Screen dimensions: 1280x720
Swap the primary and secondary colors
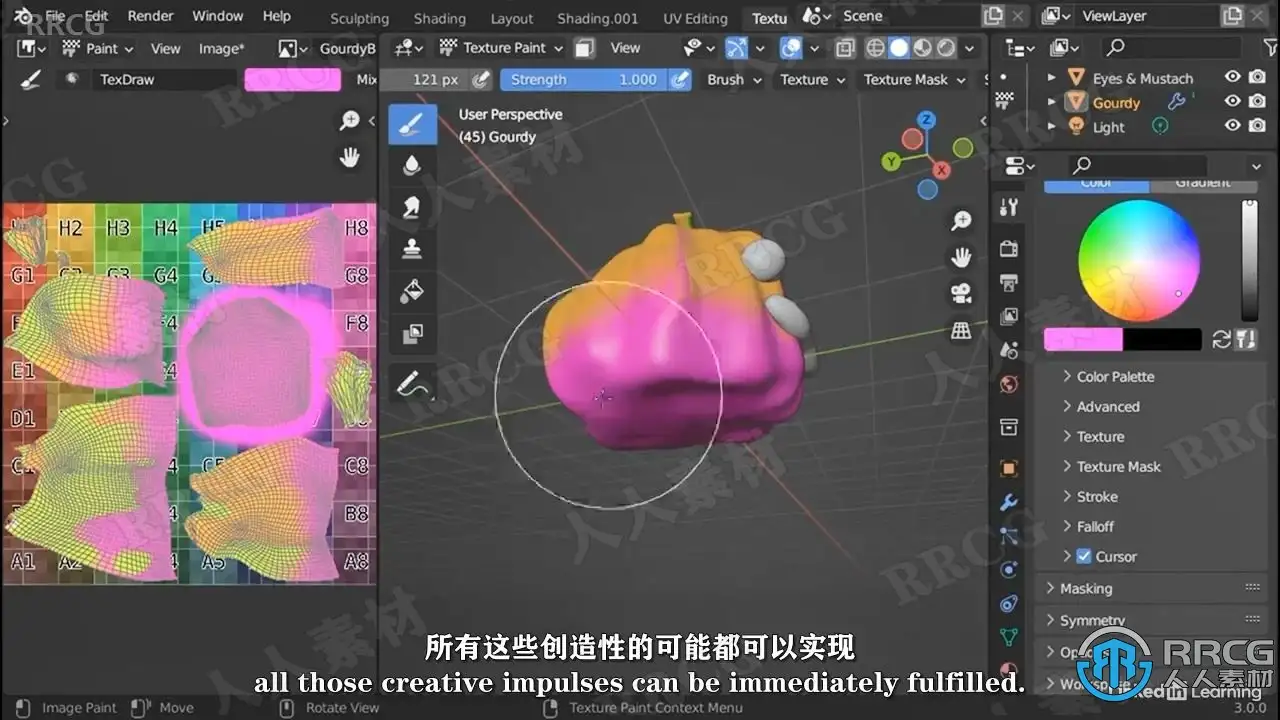point(1222,340)
